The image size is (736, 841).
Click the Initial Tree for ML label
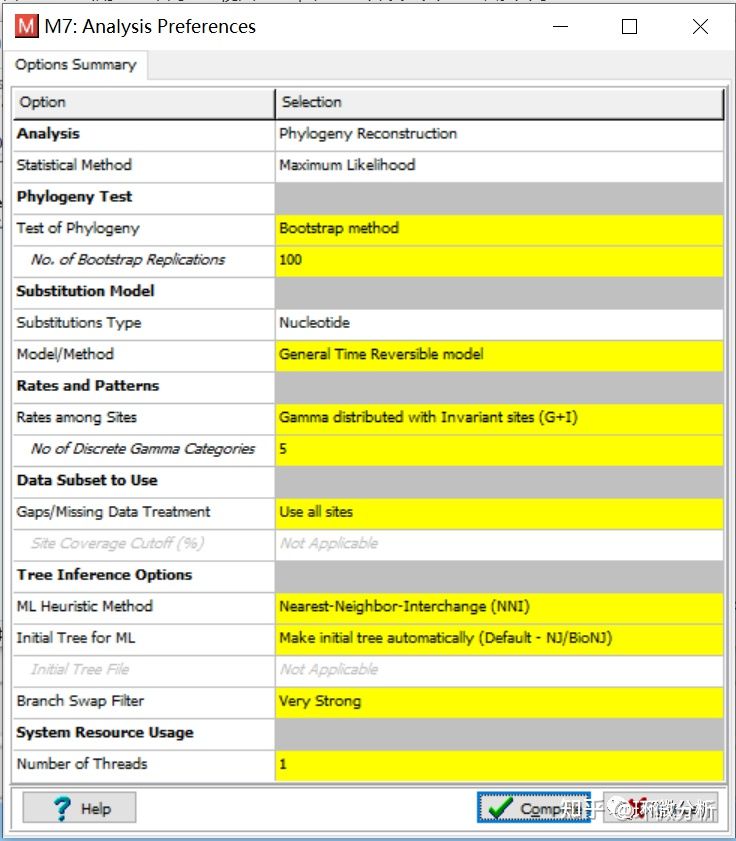(76, 638)
